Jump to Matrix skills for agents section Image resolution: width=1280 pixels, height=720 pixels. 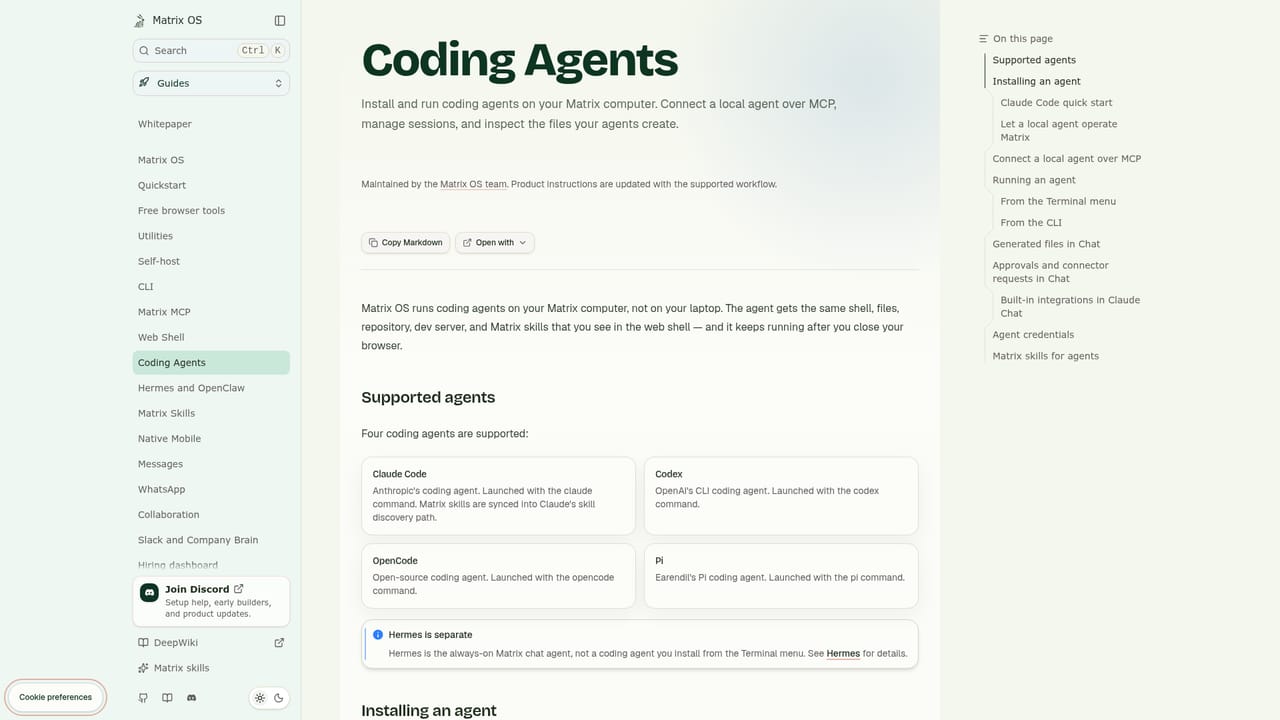click(x=1045, y=356)
